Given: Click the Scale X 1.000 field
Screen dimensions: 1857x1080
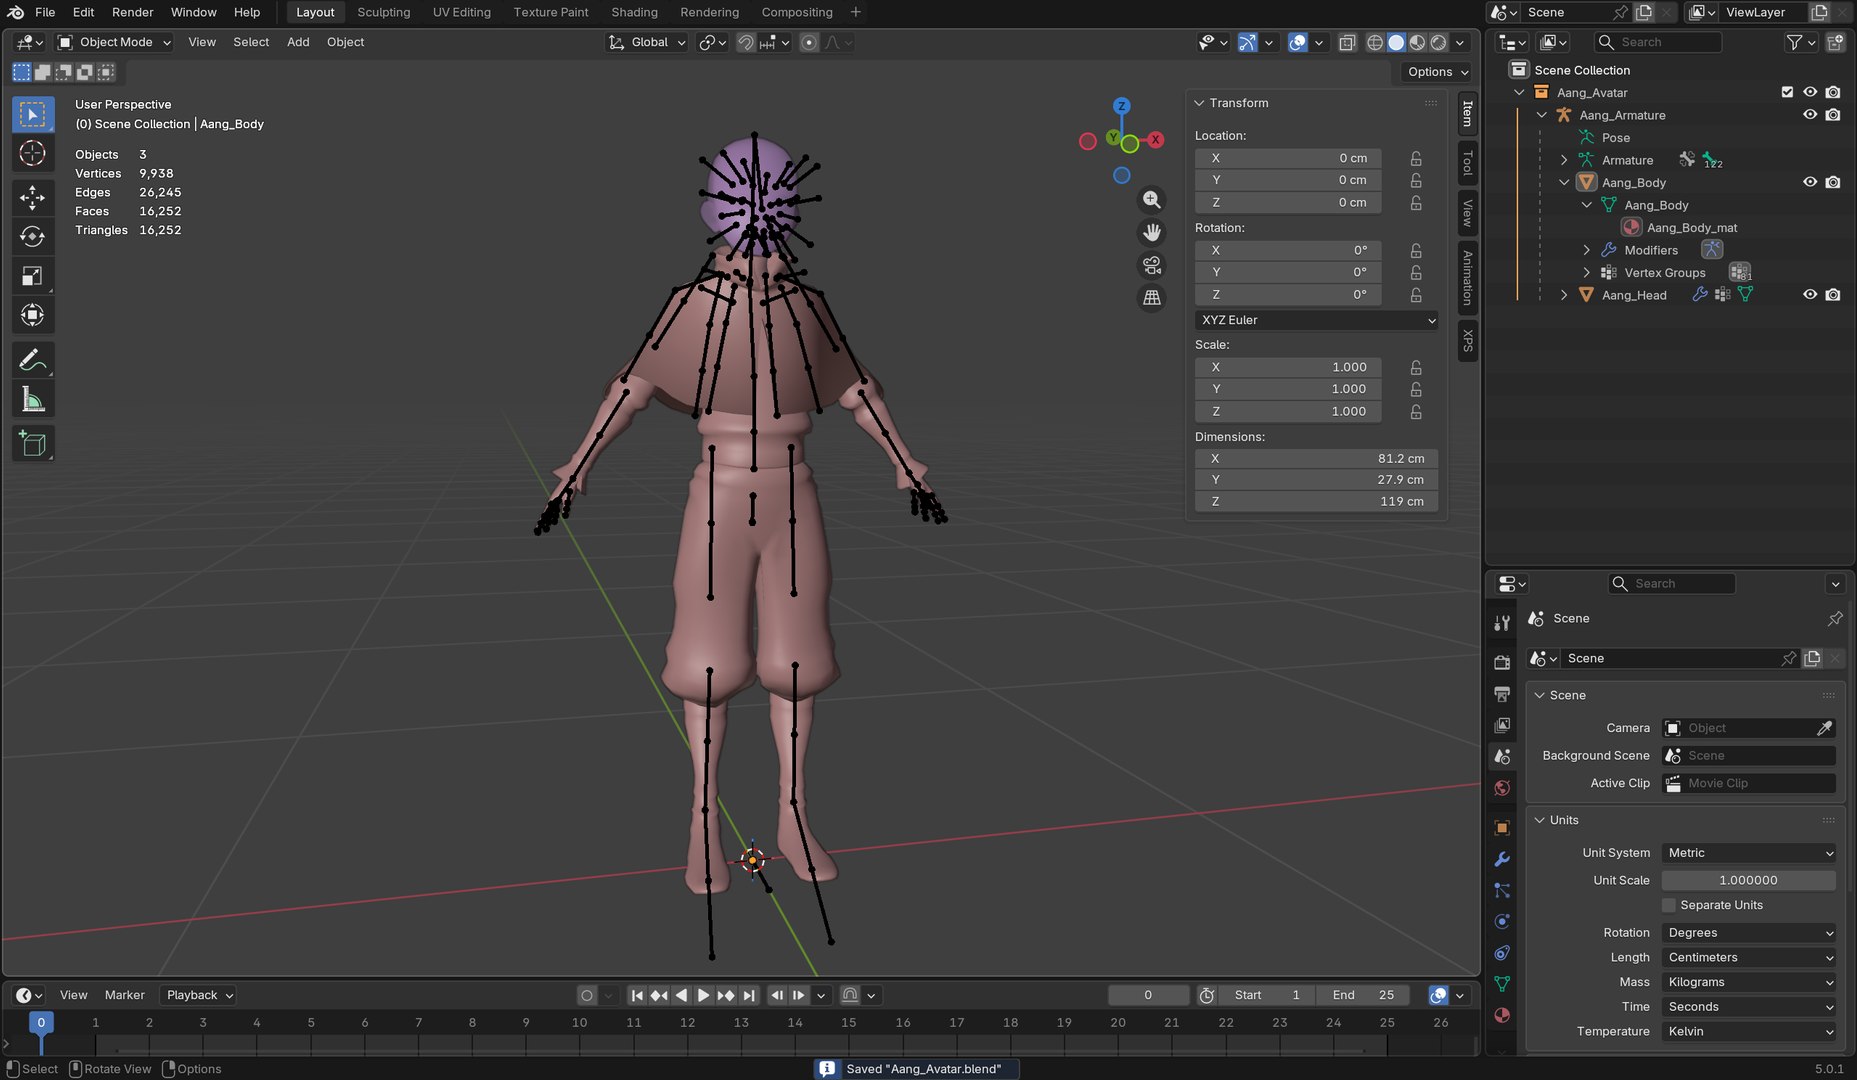Looking at the screenshot, I should pos(1288,367).
